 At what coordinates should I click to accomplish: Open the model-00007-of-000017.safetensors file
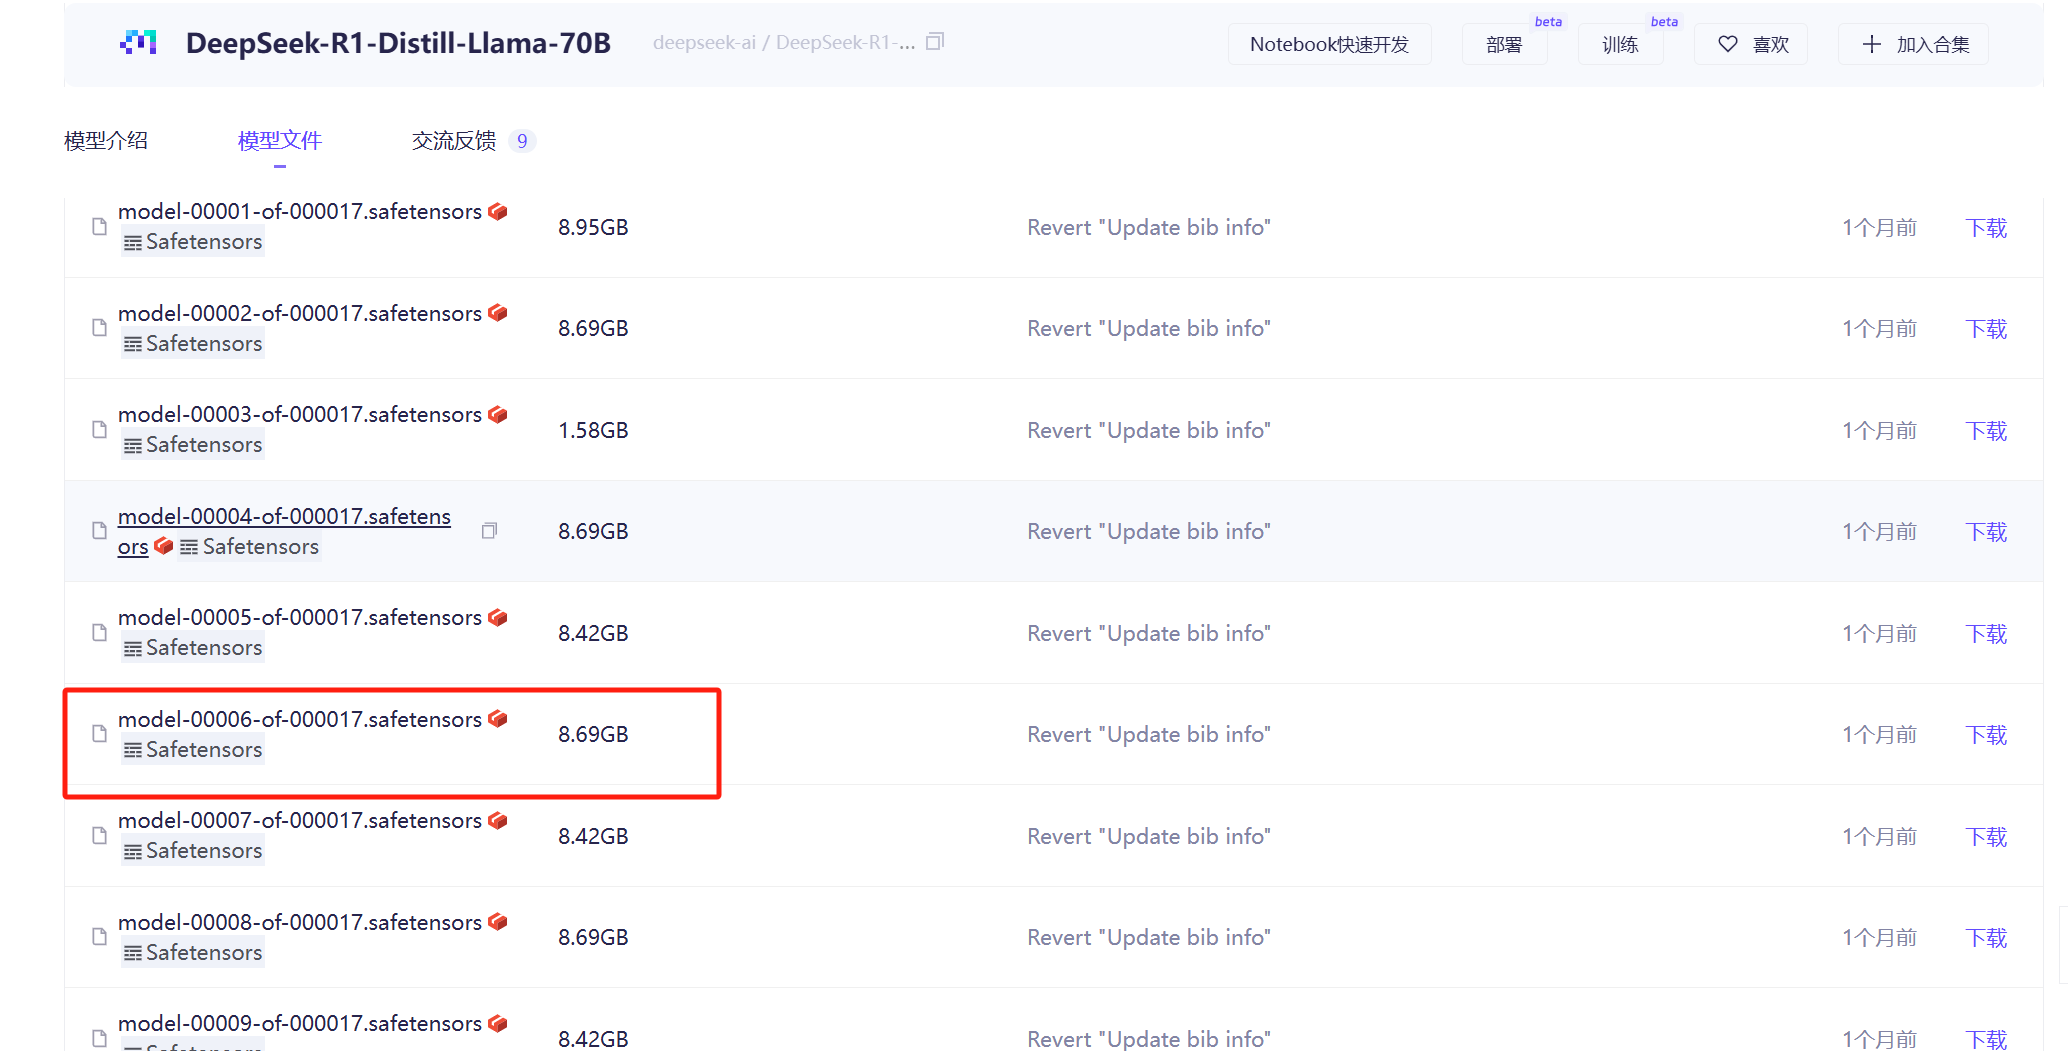[300, 820]
